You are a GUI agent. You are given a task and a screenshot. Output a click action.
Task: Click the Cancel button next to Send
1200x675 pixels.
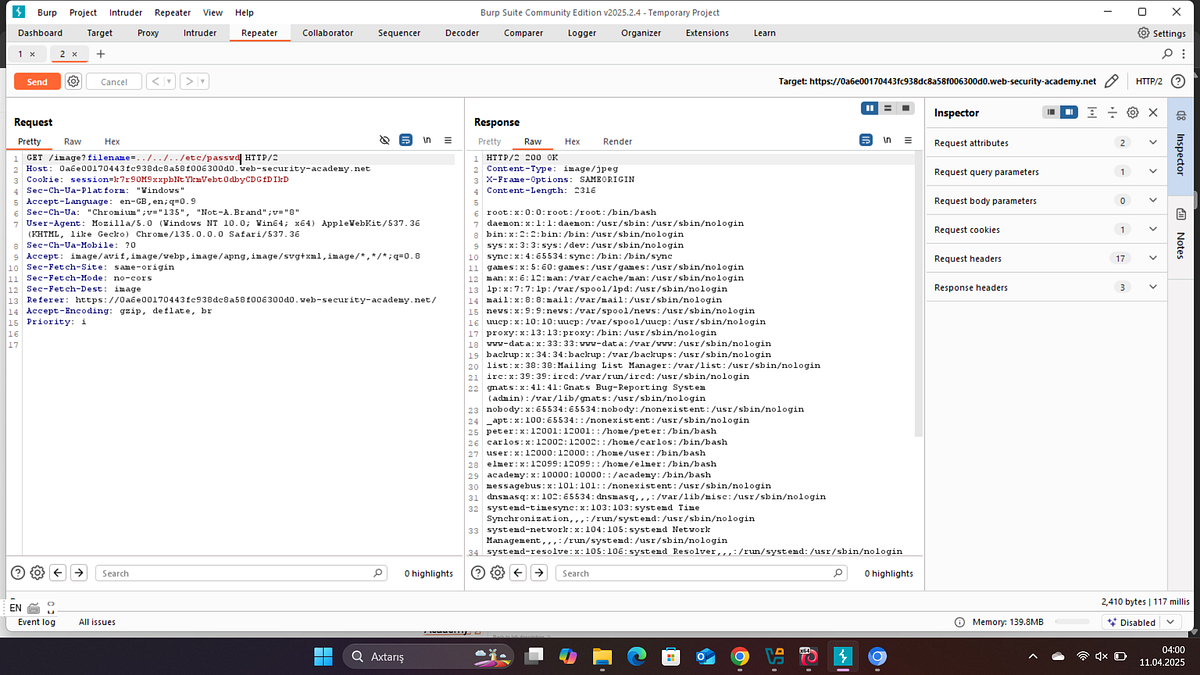coord(113,81)
